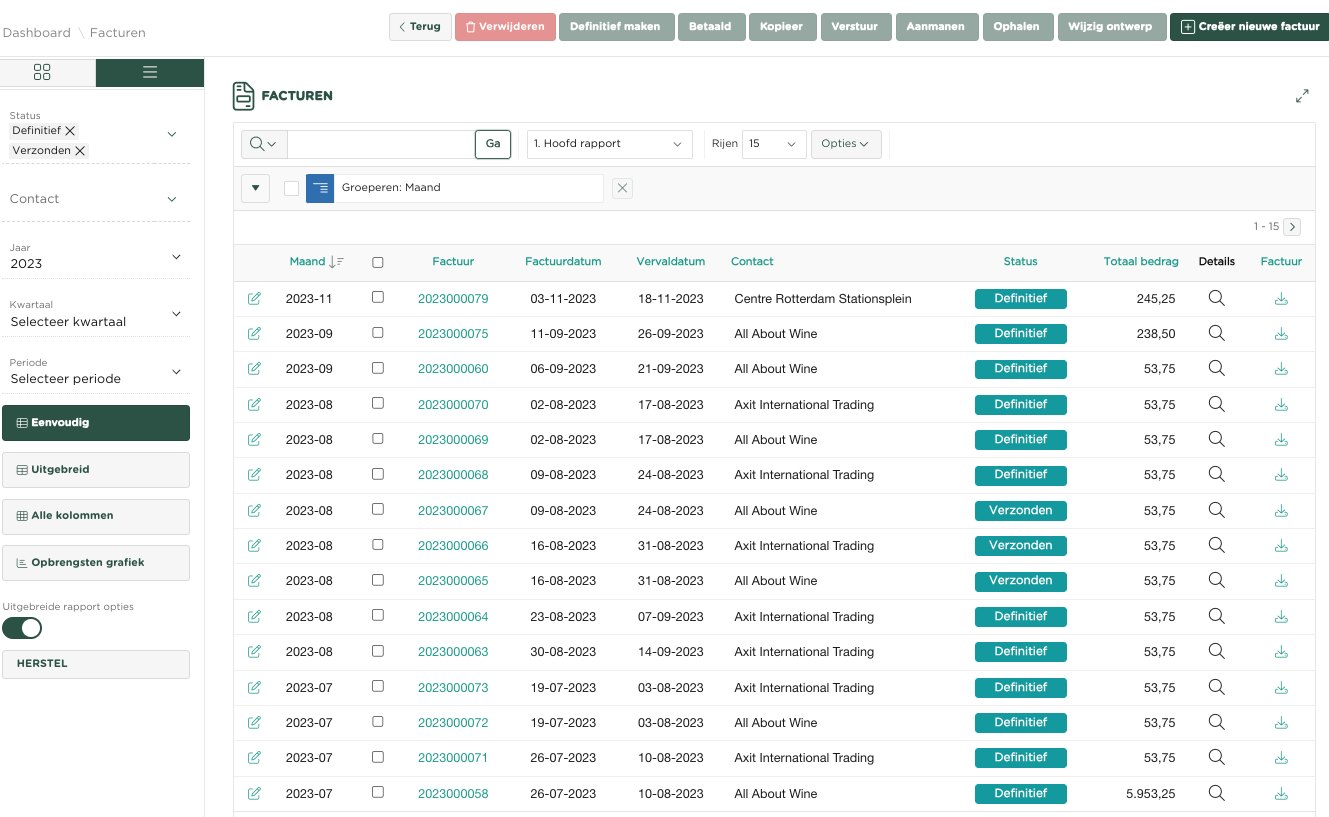
Task: Disable the Groeperen: Maand filter checkbox
Action: (291, 188)
